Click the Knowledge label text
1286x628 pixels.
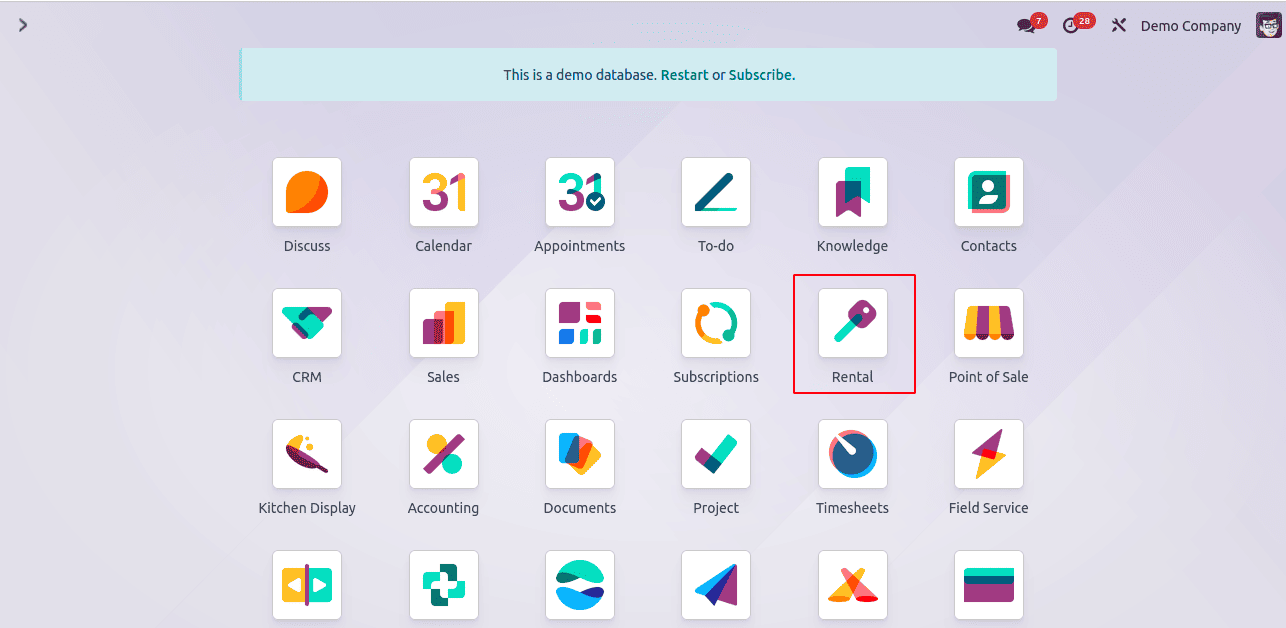[852, 246]
